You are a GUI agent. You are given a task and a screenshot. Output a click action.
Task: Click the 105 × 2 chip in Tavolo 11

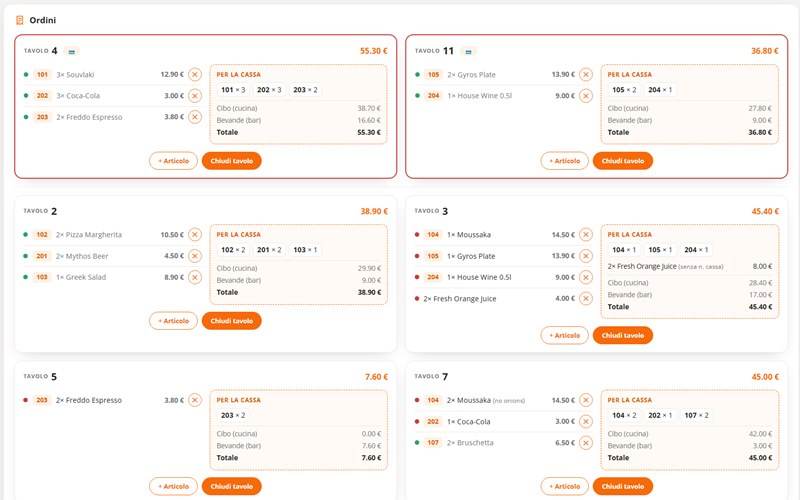pyautogui.click(x=624, y=90)
